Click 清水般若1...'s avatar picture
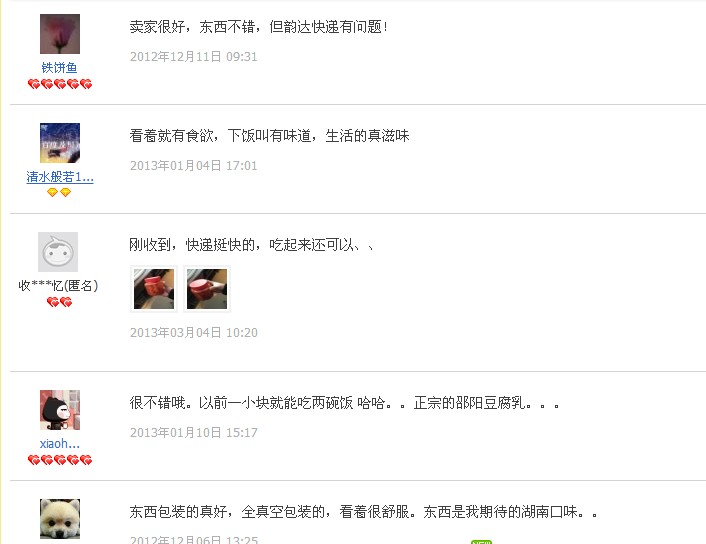Screen dimensions: 706x544 click(x=60, y=143)
